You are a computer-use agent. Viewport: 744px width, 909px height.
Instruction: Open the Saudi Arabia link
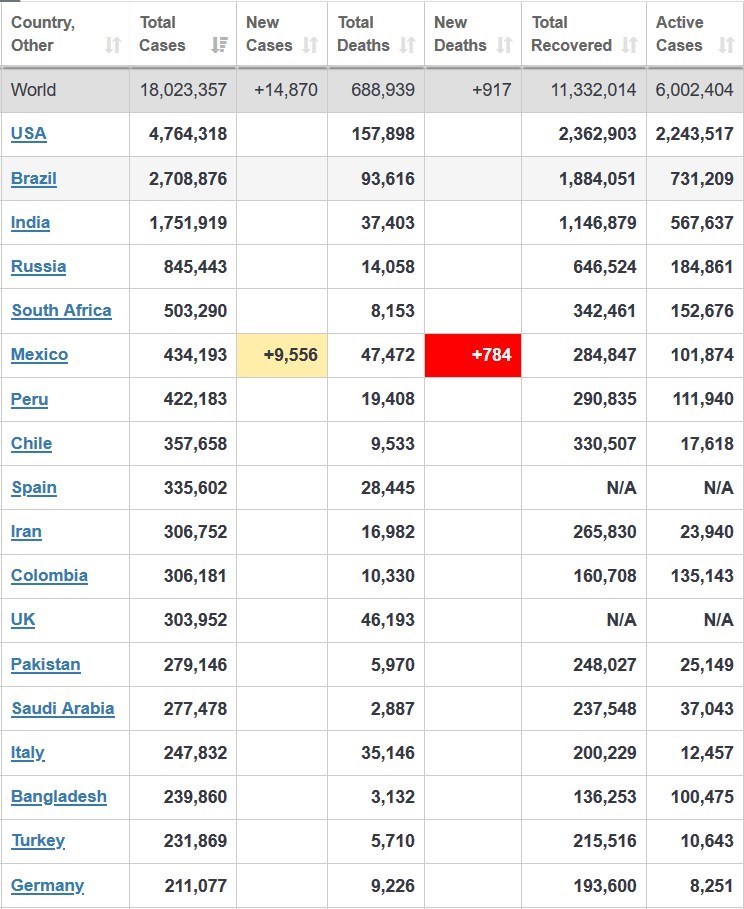click(x=63, y=709)
